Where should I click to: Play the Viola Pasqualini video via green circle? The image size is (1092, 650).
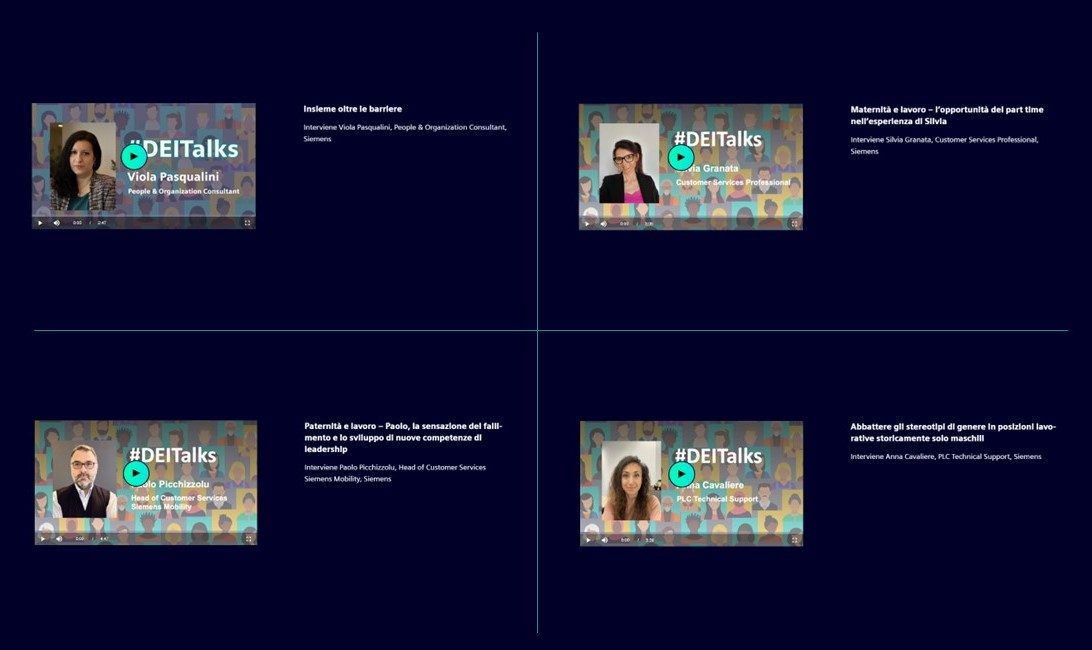pos(134,156)
